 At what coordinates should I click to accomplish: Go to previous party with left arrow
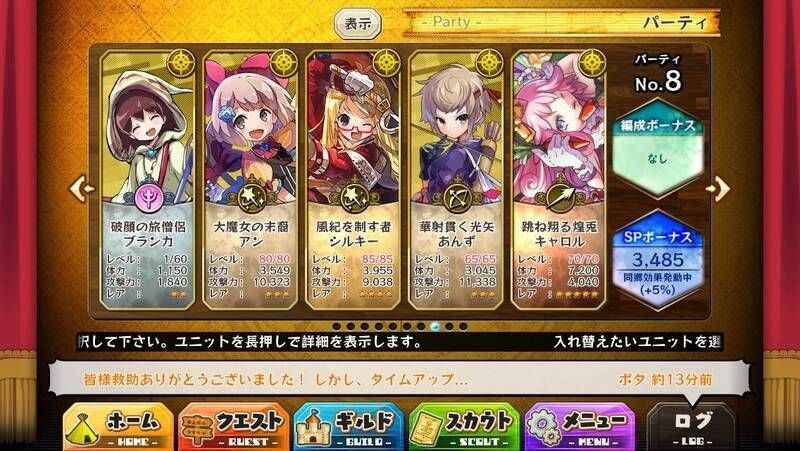pyautogui.click(x=81, y=189)
